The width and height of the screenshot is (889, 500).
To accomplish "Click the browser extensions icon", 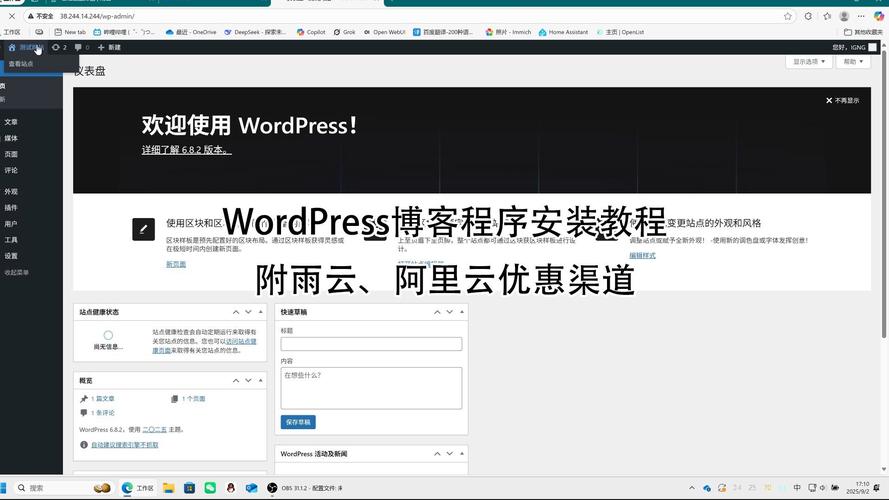I will pos(808,16).
